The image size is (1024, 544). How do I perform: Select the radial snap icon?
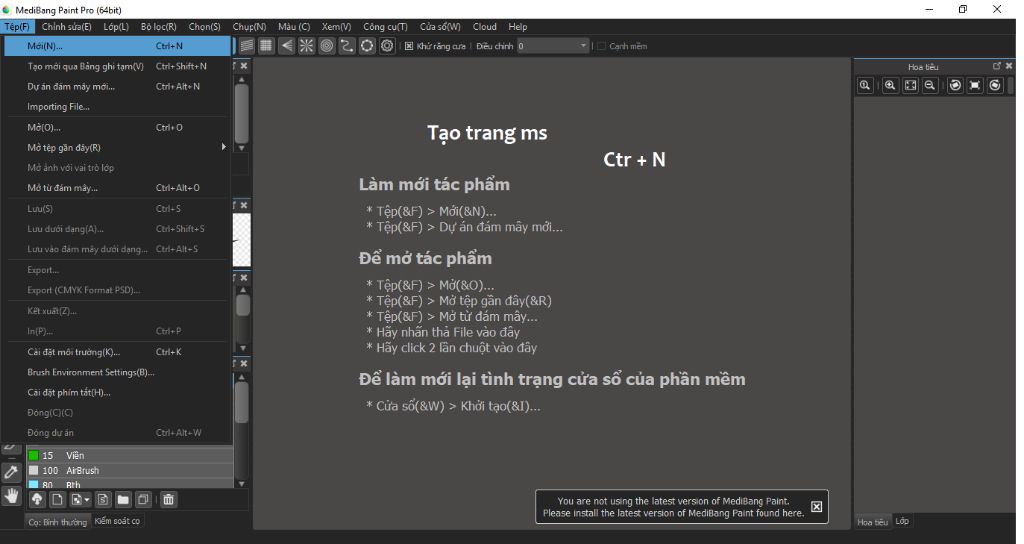(306, 46)
